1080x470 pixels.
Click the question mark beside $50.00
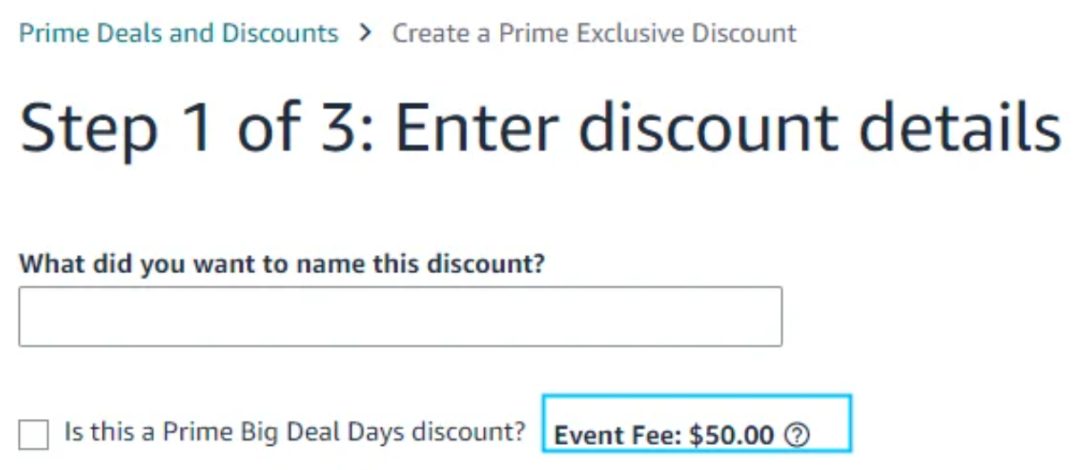[797, 435]
